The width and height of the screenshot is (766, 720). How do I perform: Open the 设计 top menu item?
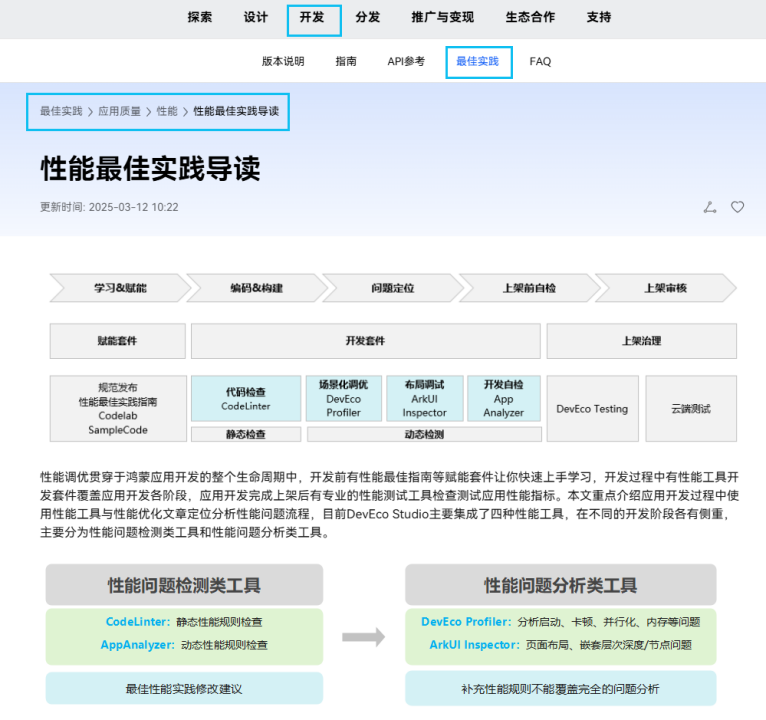click(x=256, y=17)
